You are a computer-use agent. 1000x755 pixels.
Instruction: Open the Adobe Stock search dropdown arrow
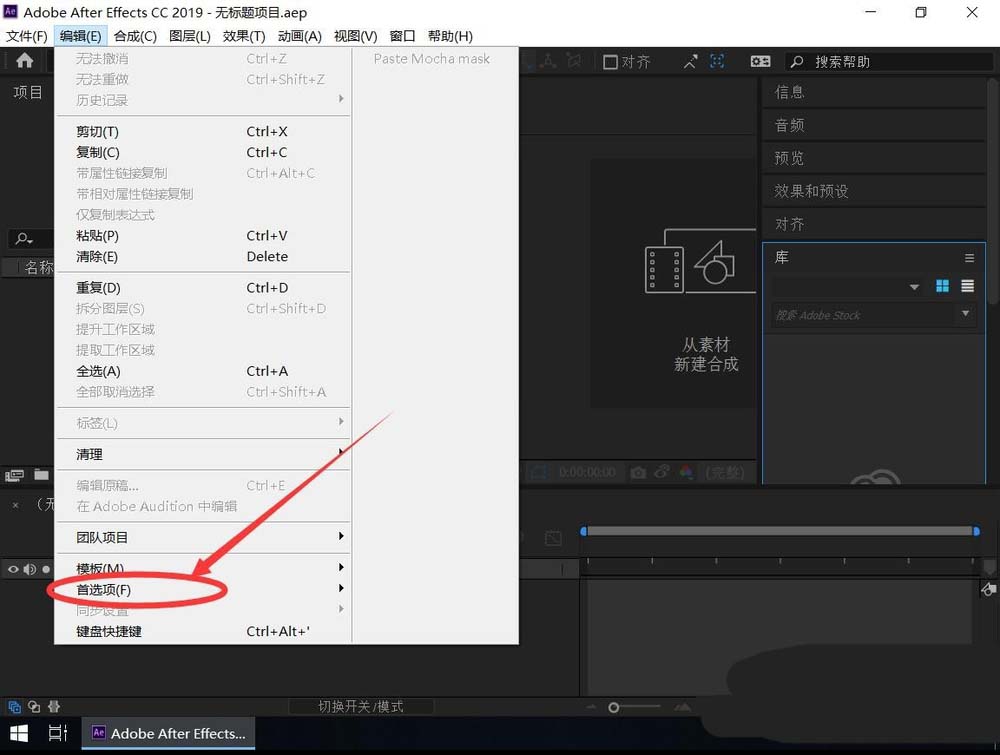(x=966, y=314)
